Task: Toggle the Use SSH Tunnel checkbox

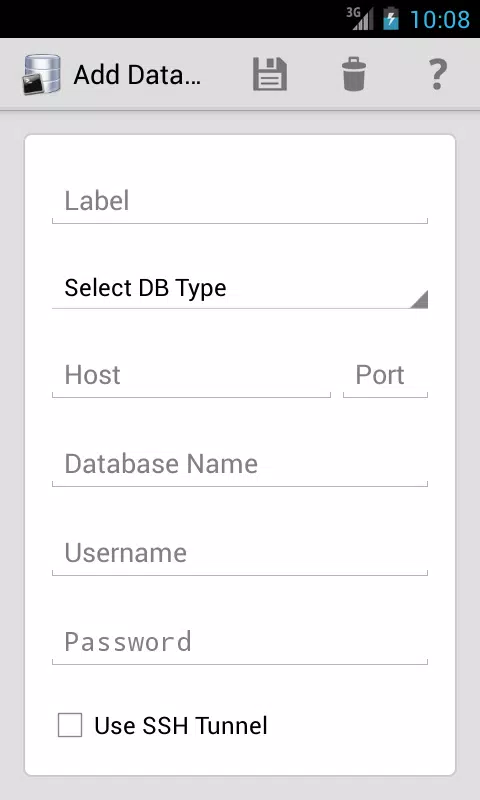Action: pyautogui.click(x=70, y=725)
